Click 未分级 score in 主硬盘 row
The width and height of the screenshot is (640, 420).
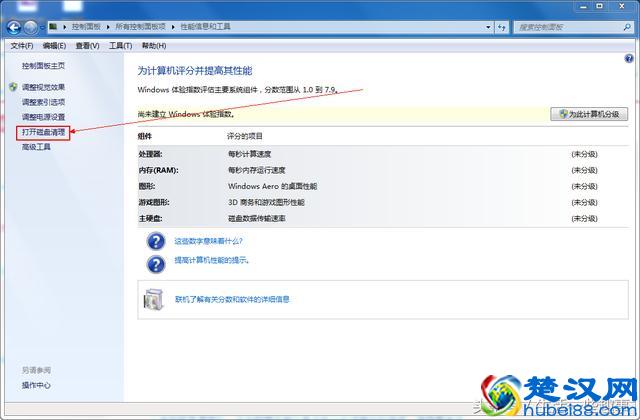(x=584, y=219)
